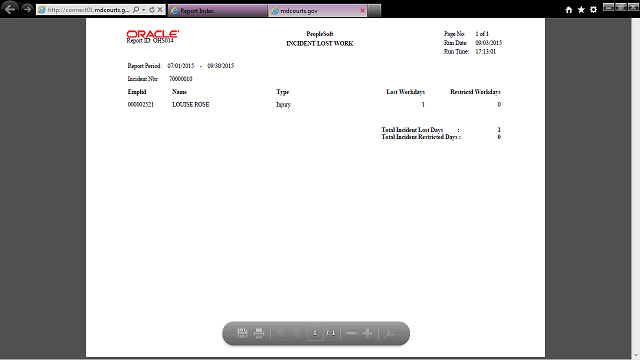Click the 'Lost Workdays' column header
640x360 pixels.
(x=405, y=92)
